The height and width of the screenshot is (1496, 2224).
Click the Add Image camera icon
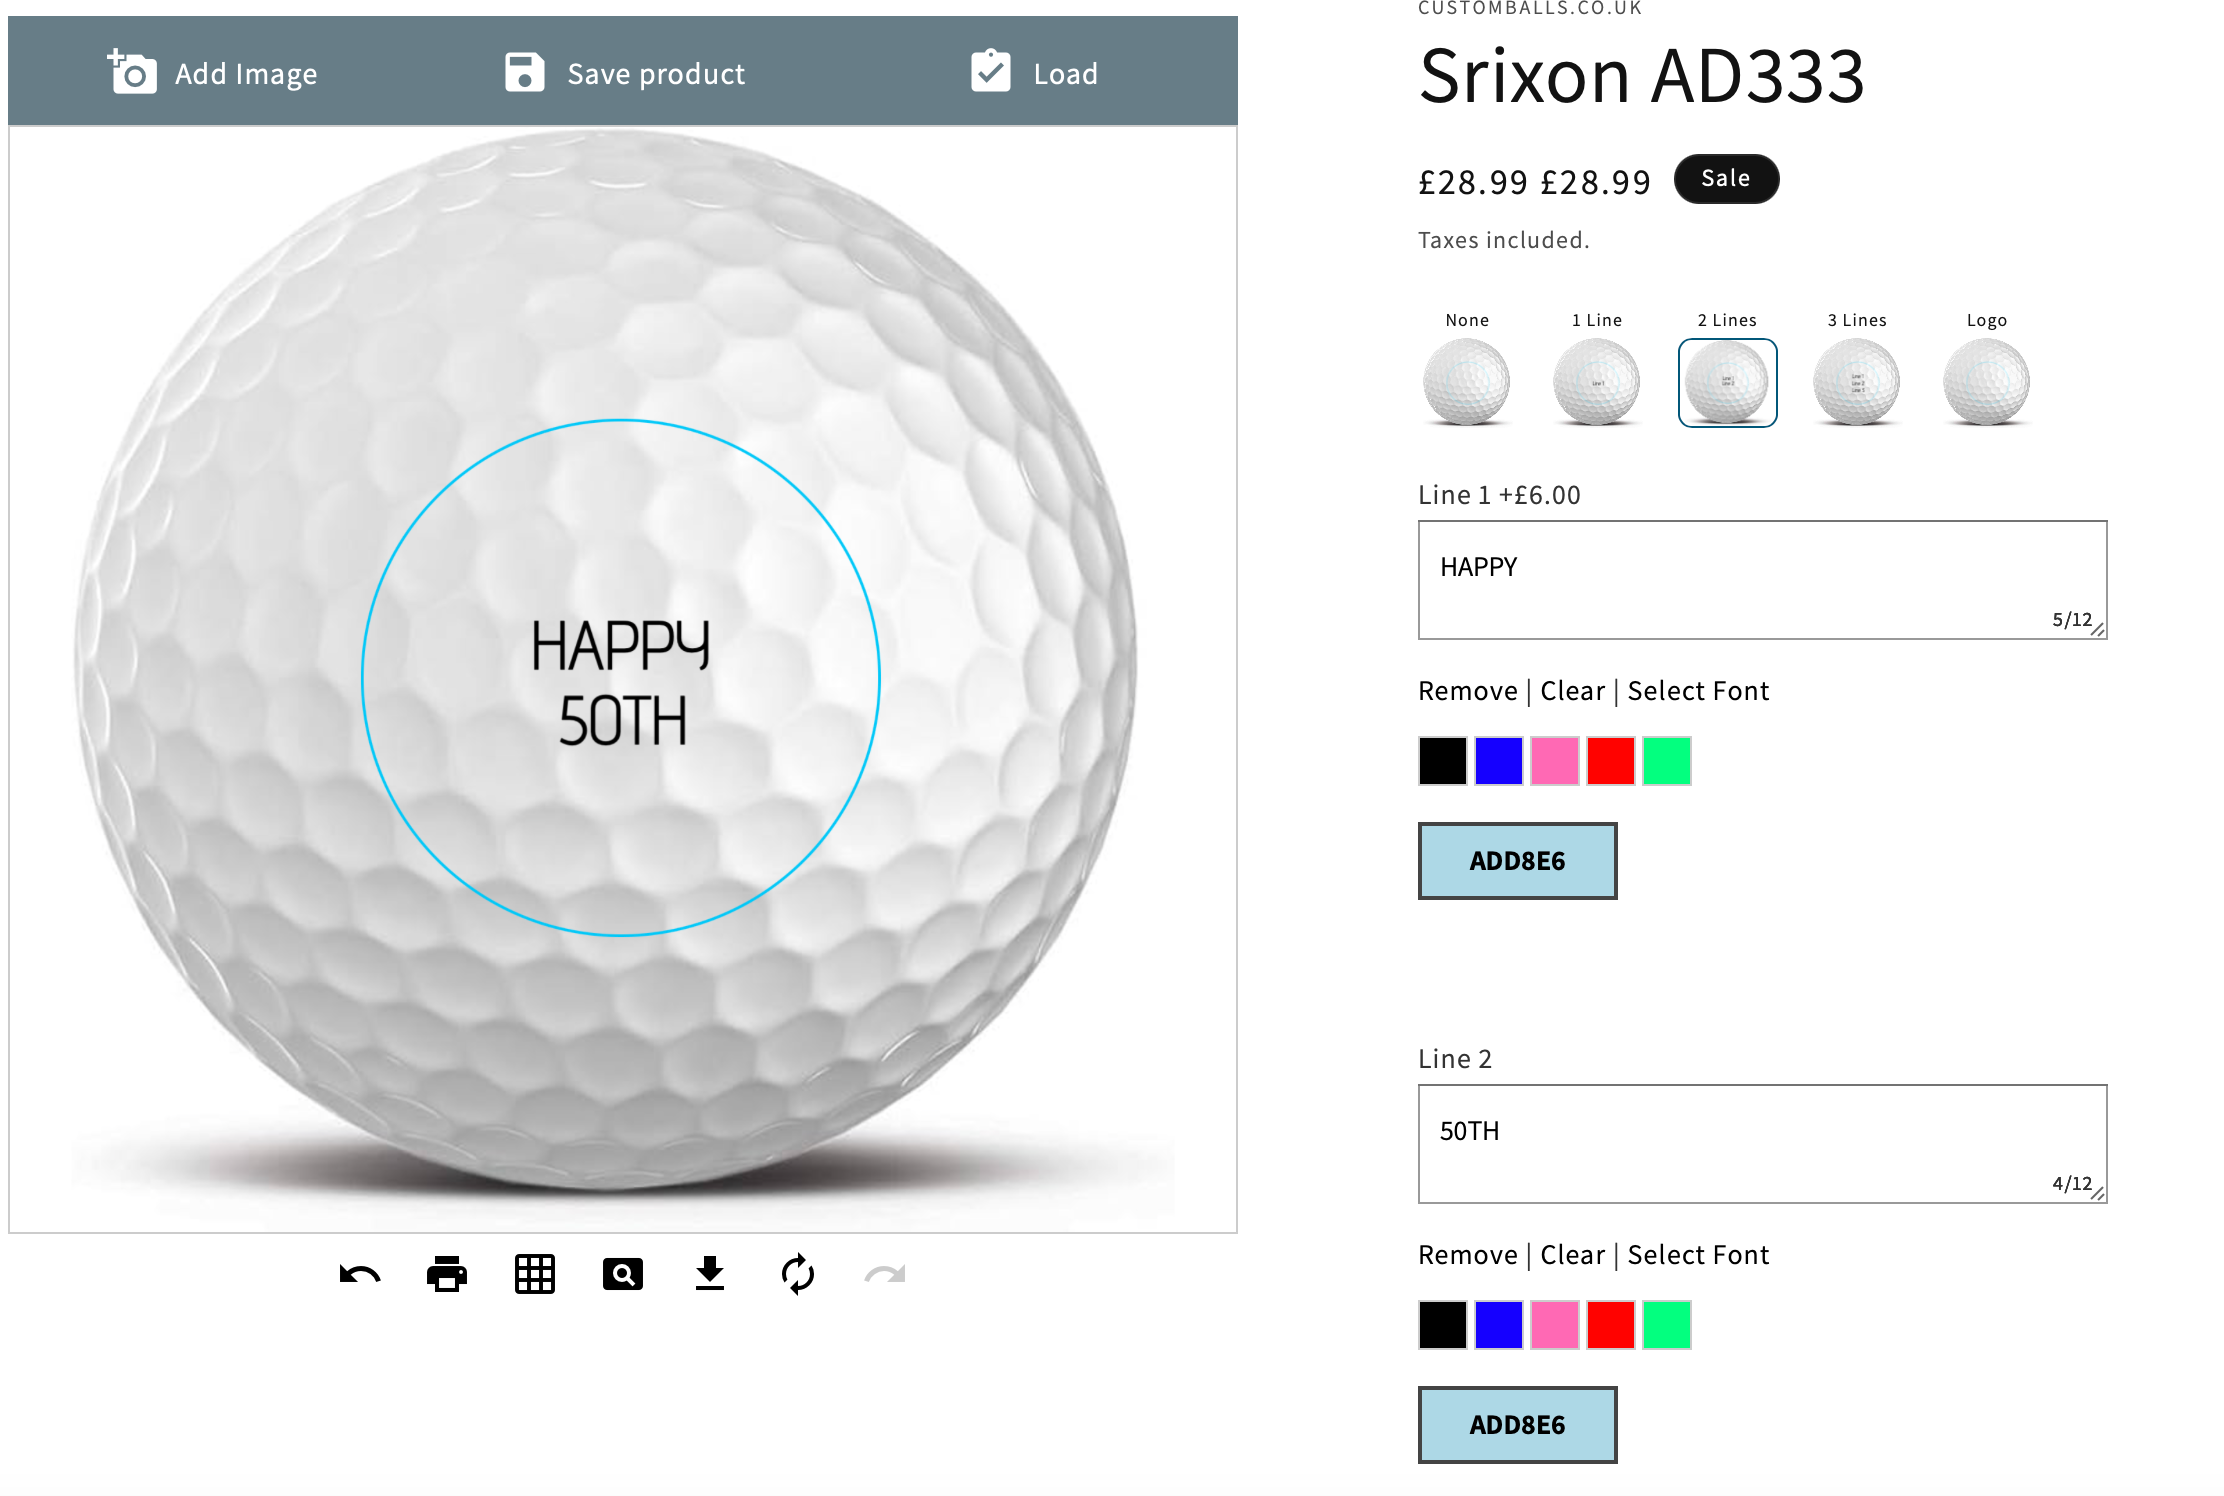[x=133, y=72]
